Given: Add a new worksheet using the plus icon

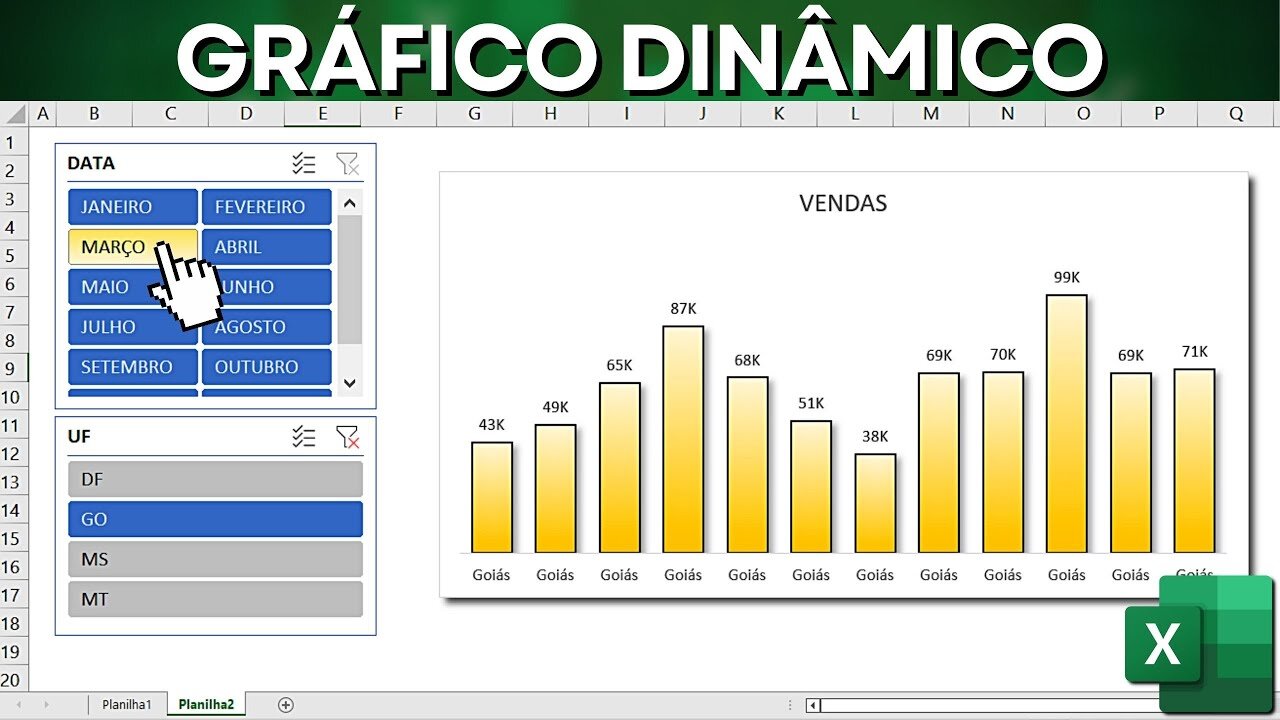Looking at the screenshot, I should pos(285,704).
